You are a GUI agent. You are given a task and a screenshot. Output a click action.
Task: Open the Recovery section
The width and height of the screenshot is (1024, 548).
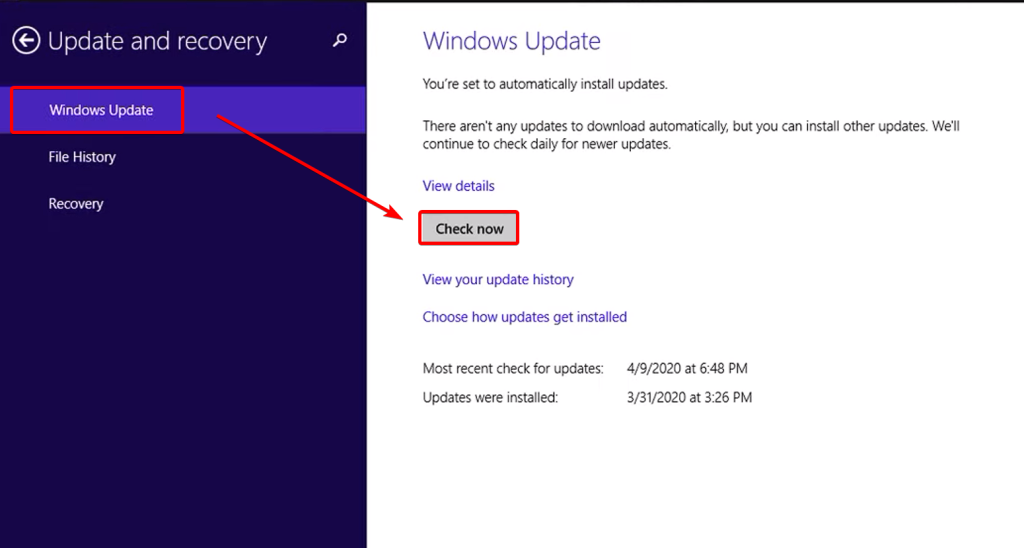tap(76, 204)
